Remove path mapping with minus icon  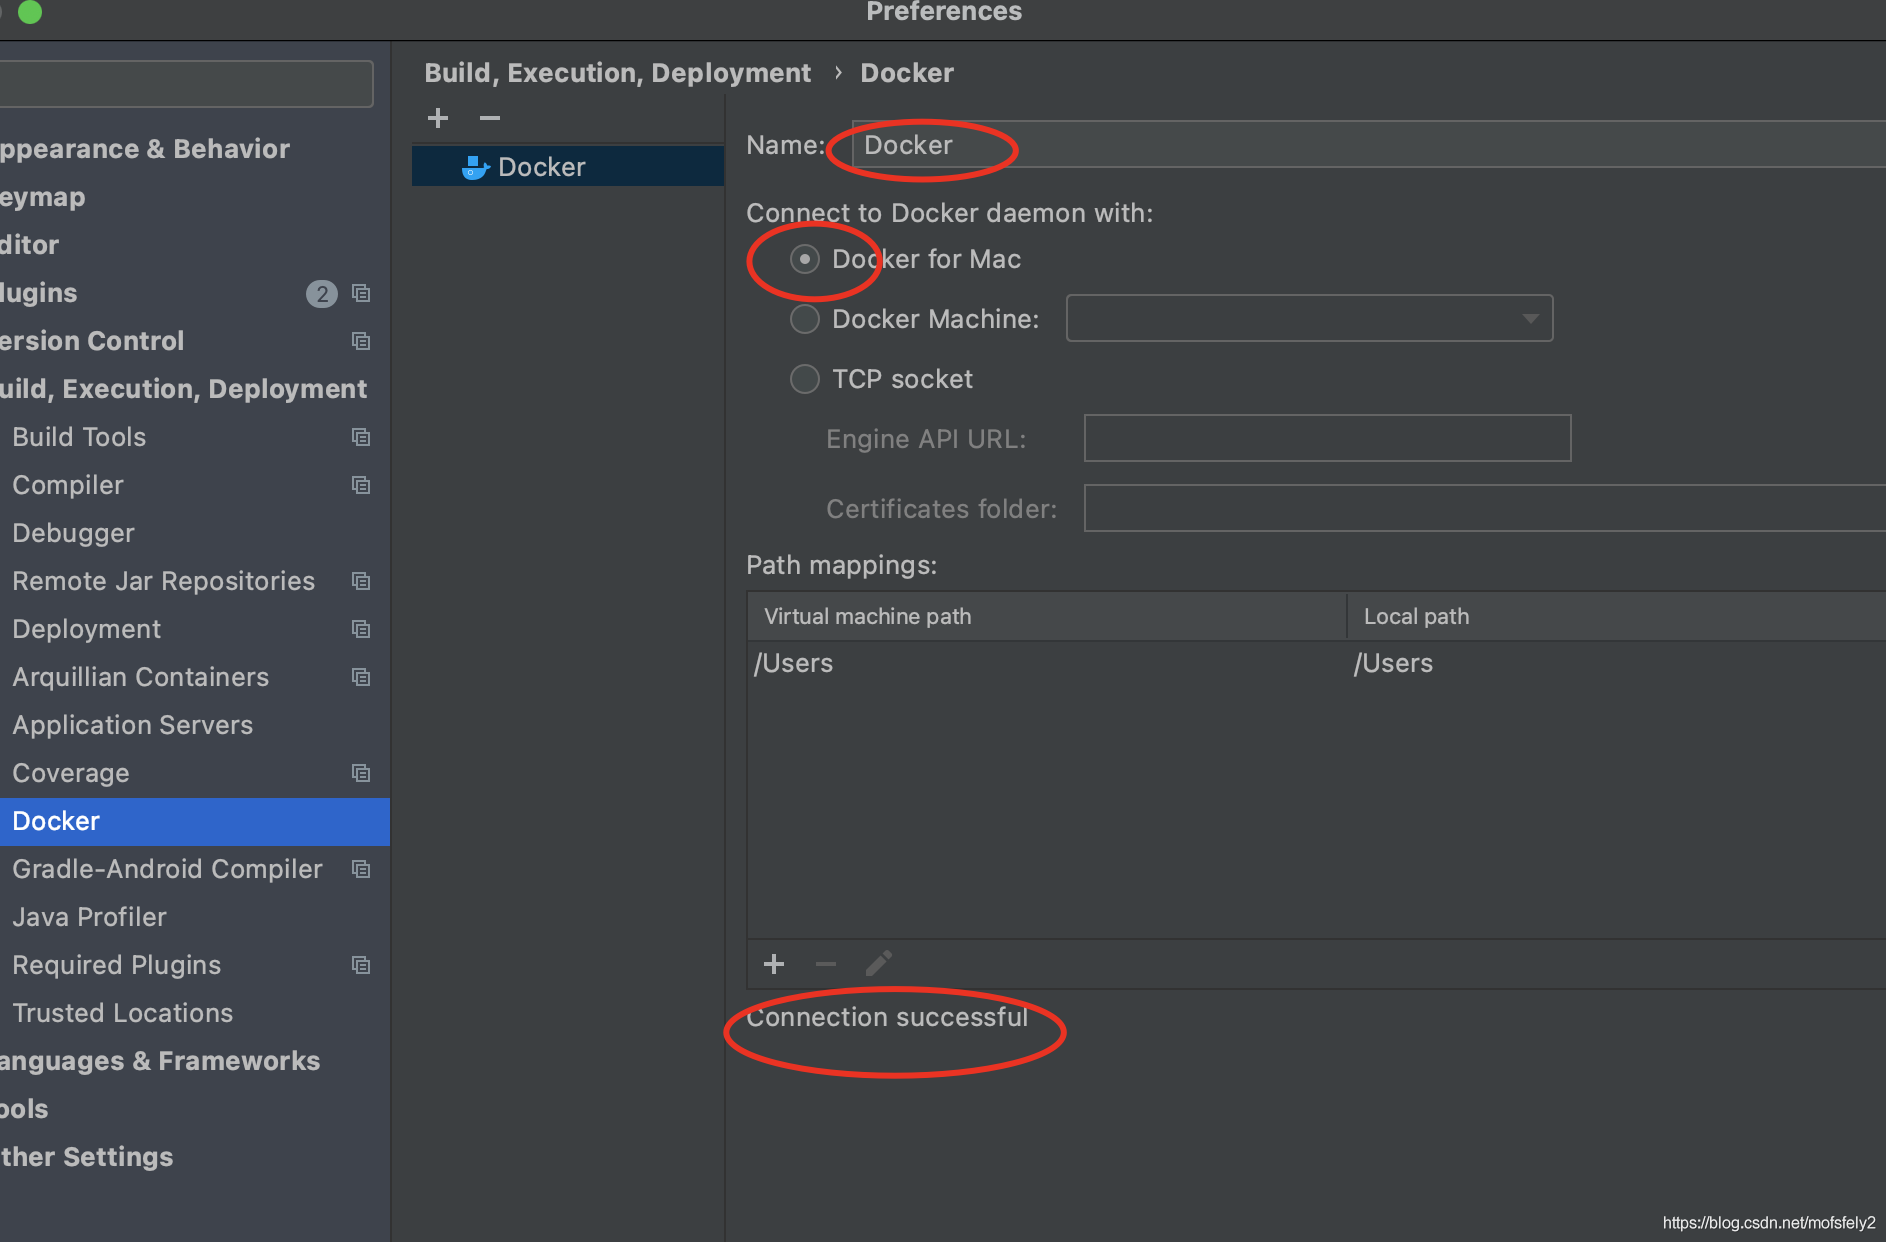(826, 964)
